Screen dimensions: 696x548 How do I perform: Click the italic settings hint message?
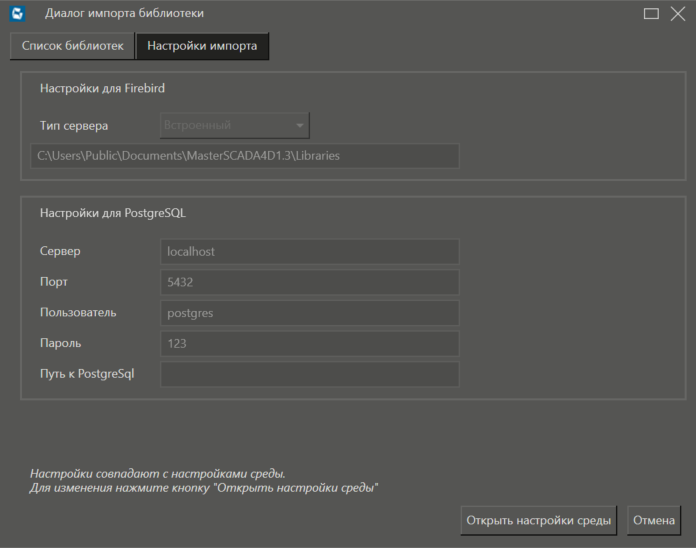[204, 480]
